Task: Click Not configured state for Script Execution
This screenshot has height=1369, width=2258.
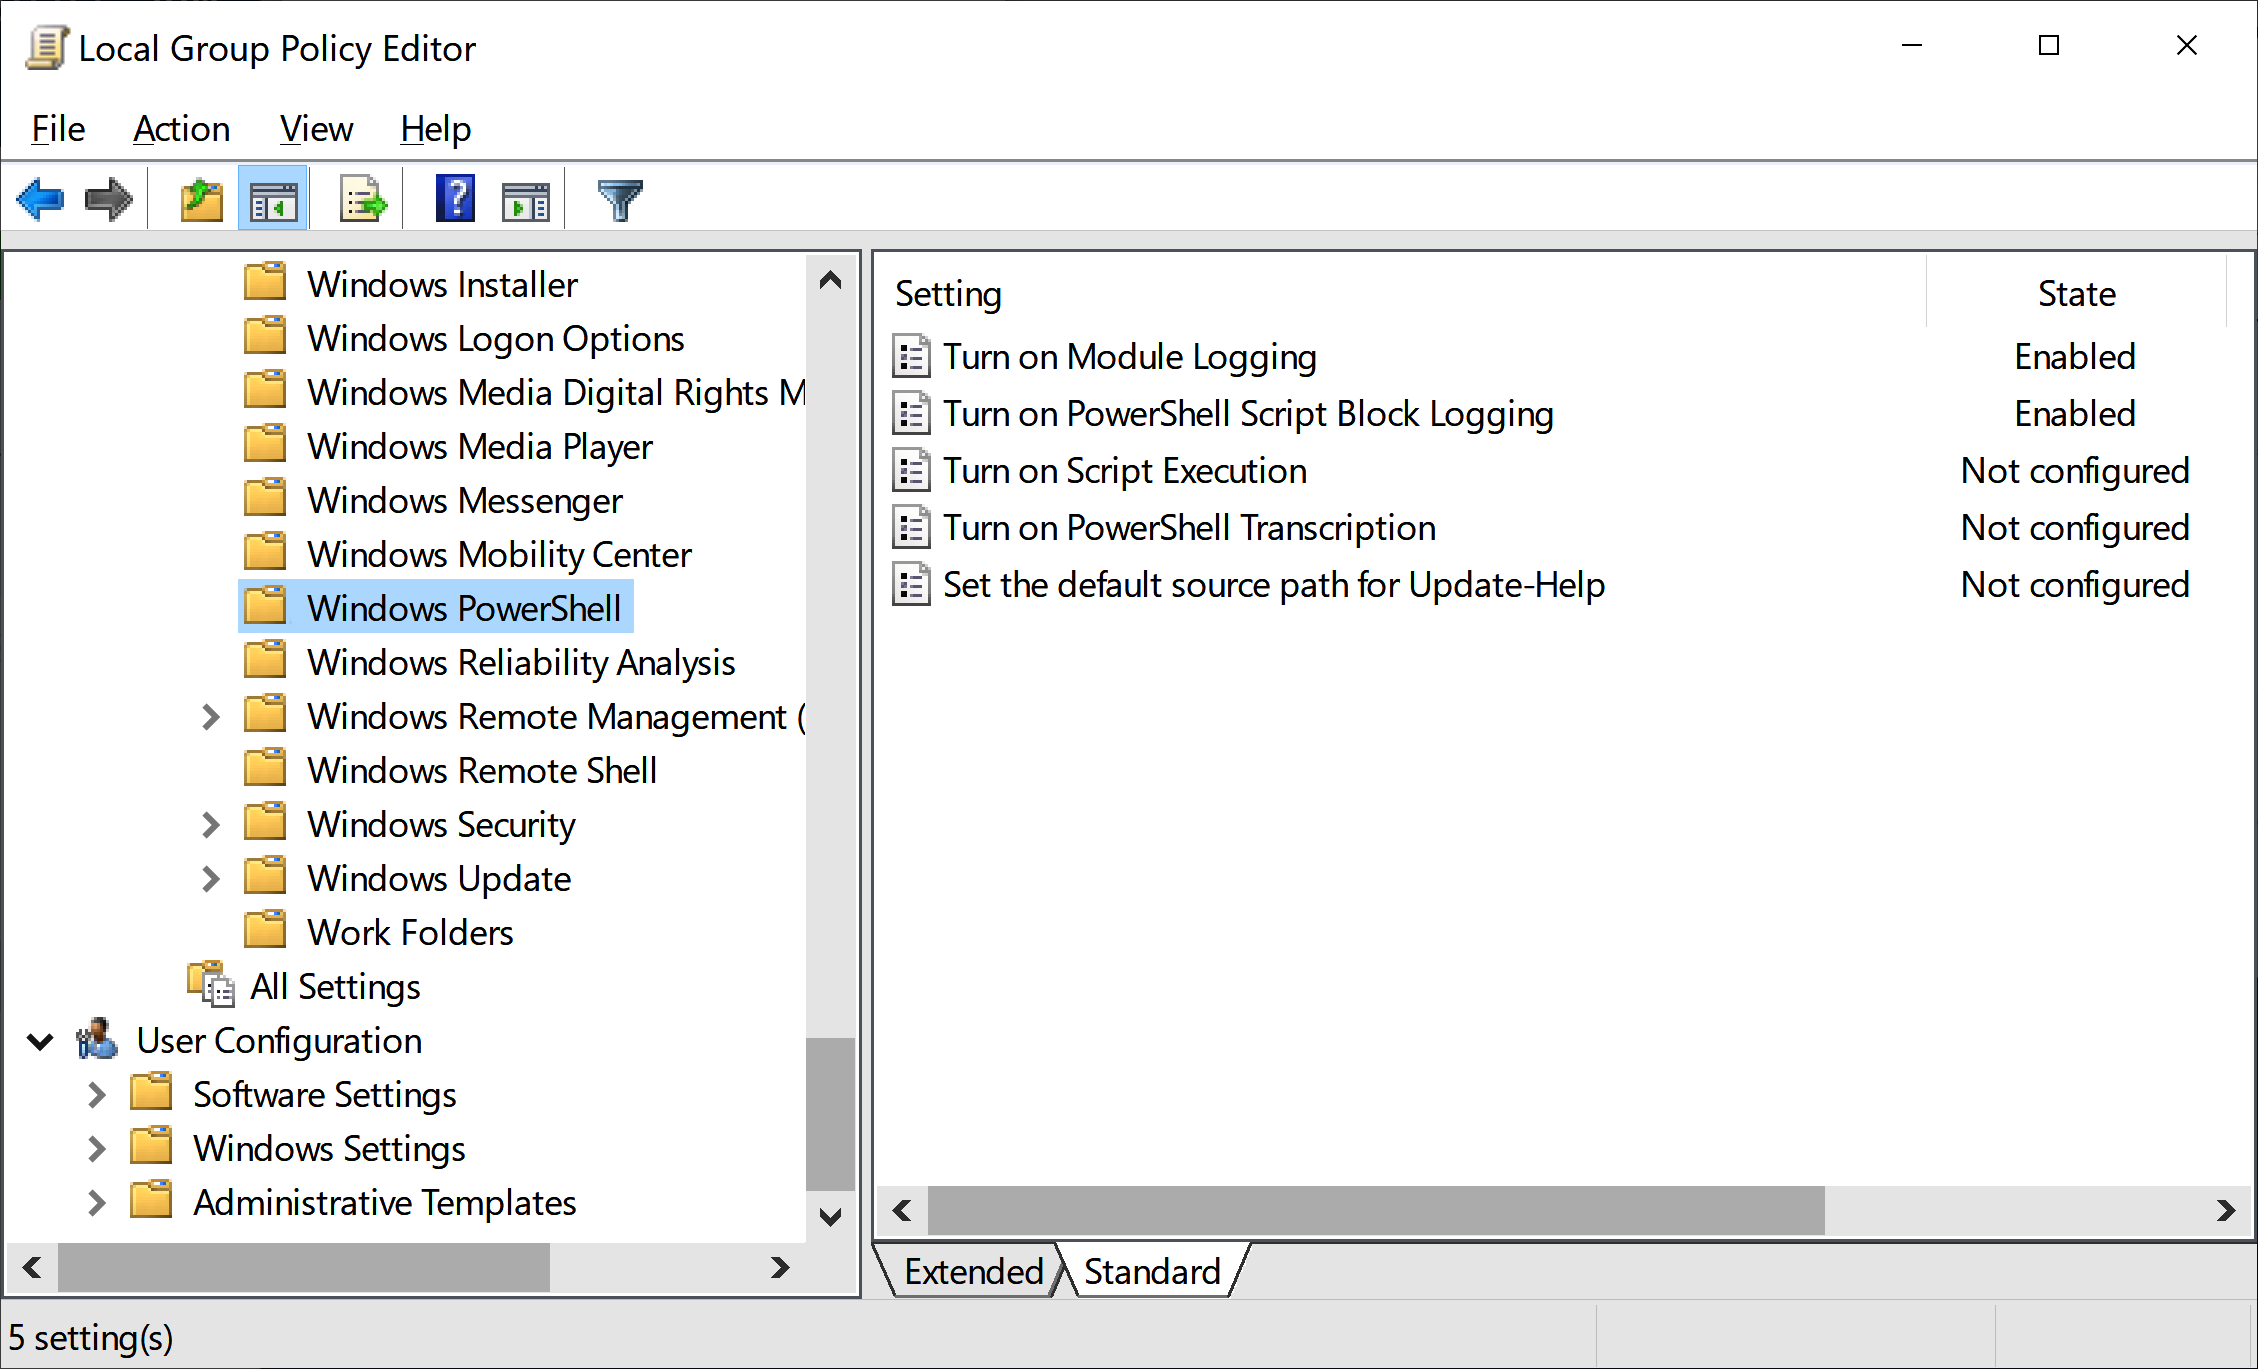Action: pyautogui.click(x=2075, y=471)
